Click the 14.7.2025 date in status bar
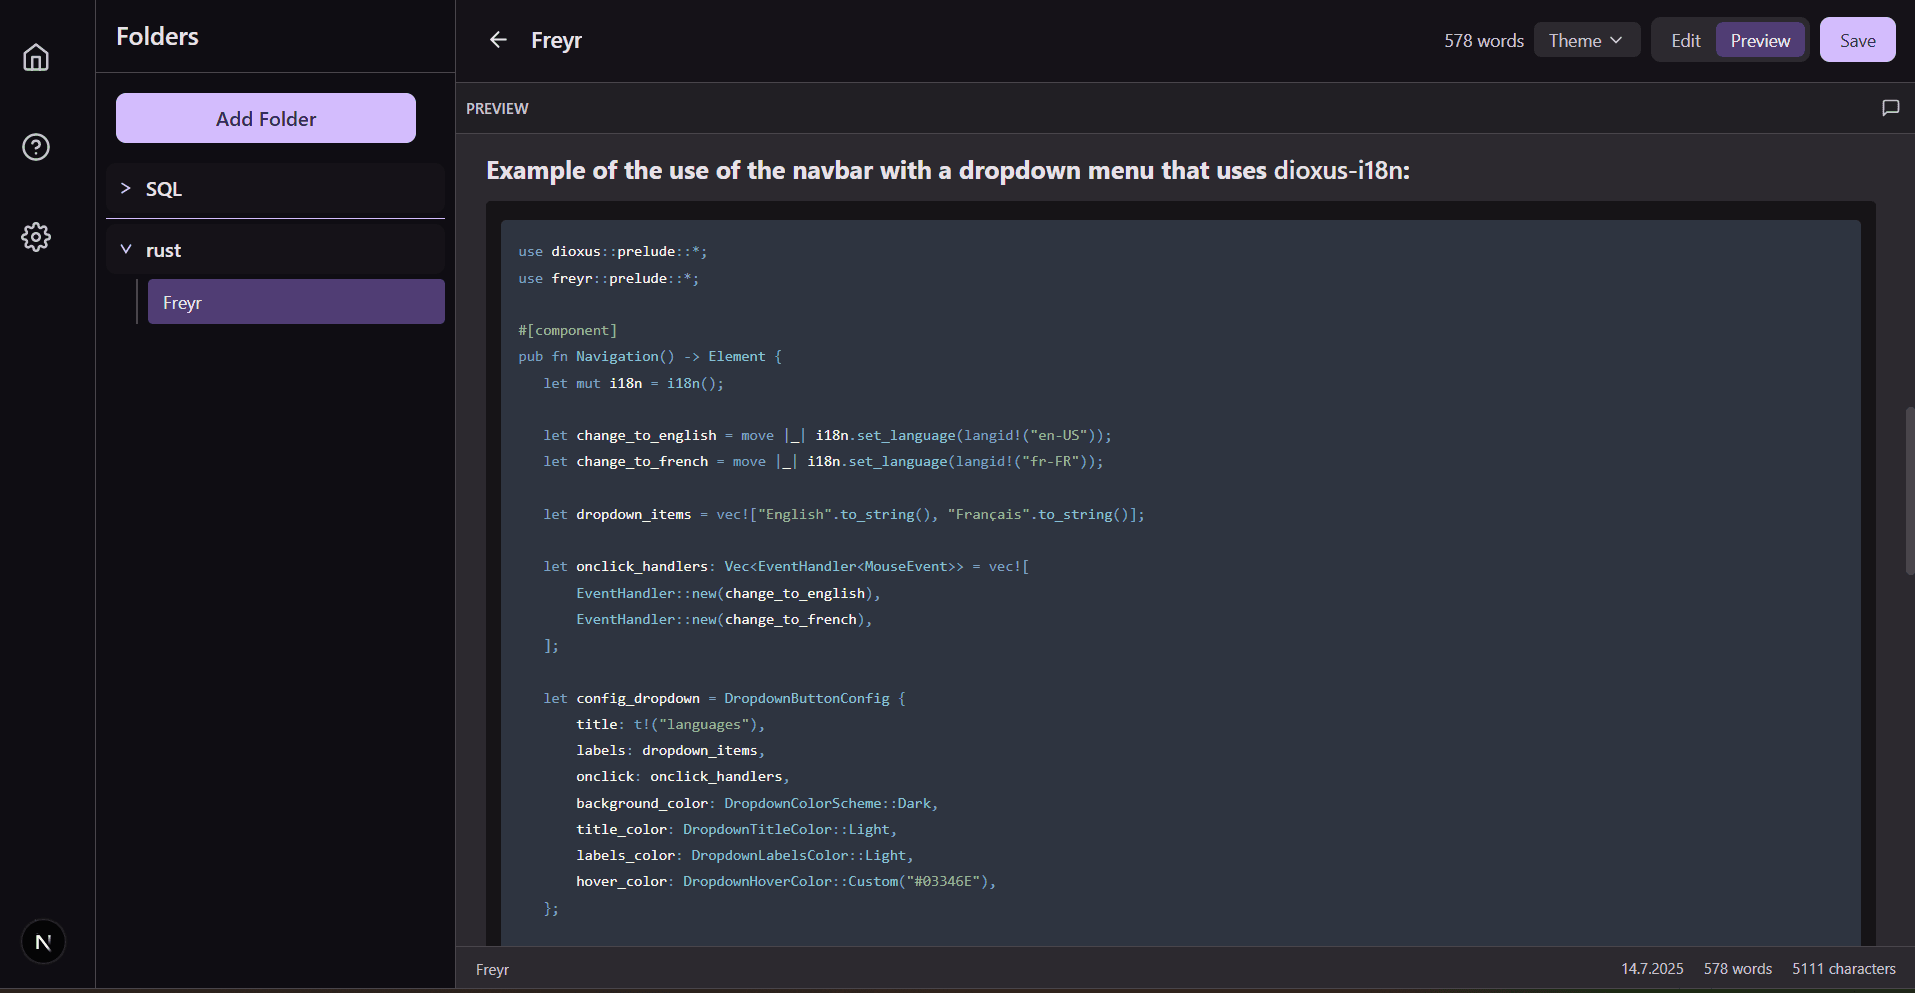 (x=1652, y=968)
